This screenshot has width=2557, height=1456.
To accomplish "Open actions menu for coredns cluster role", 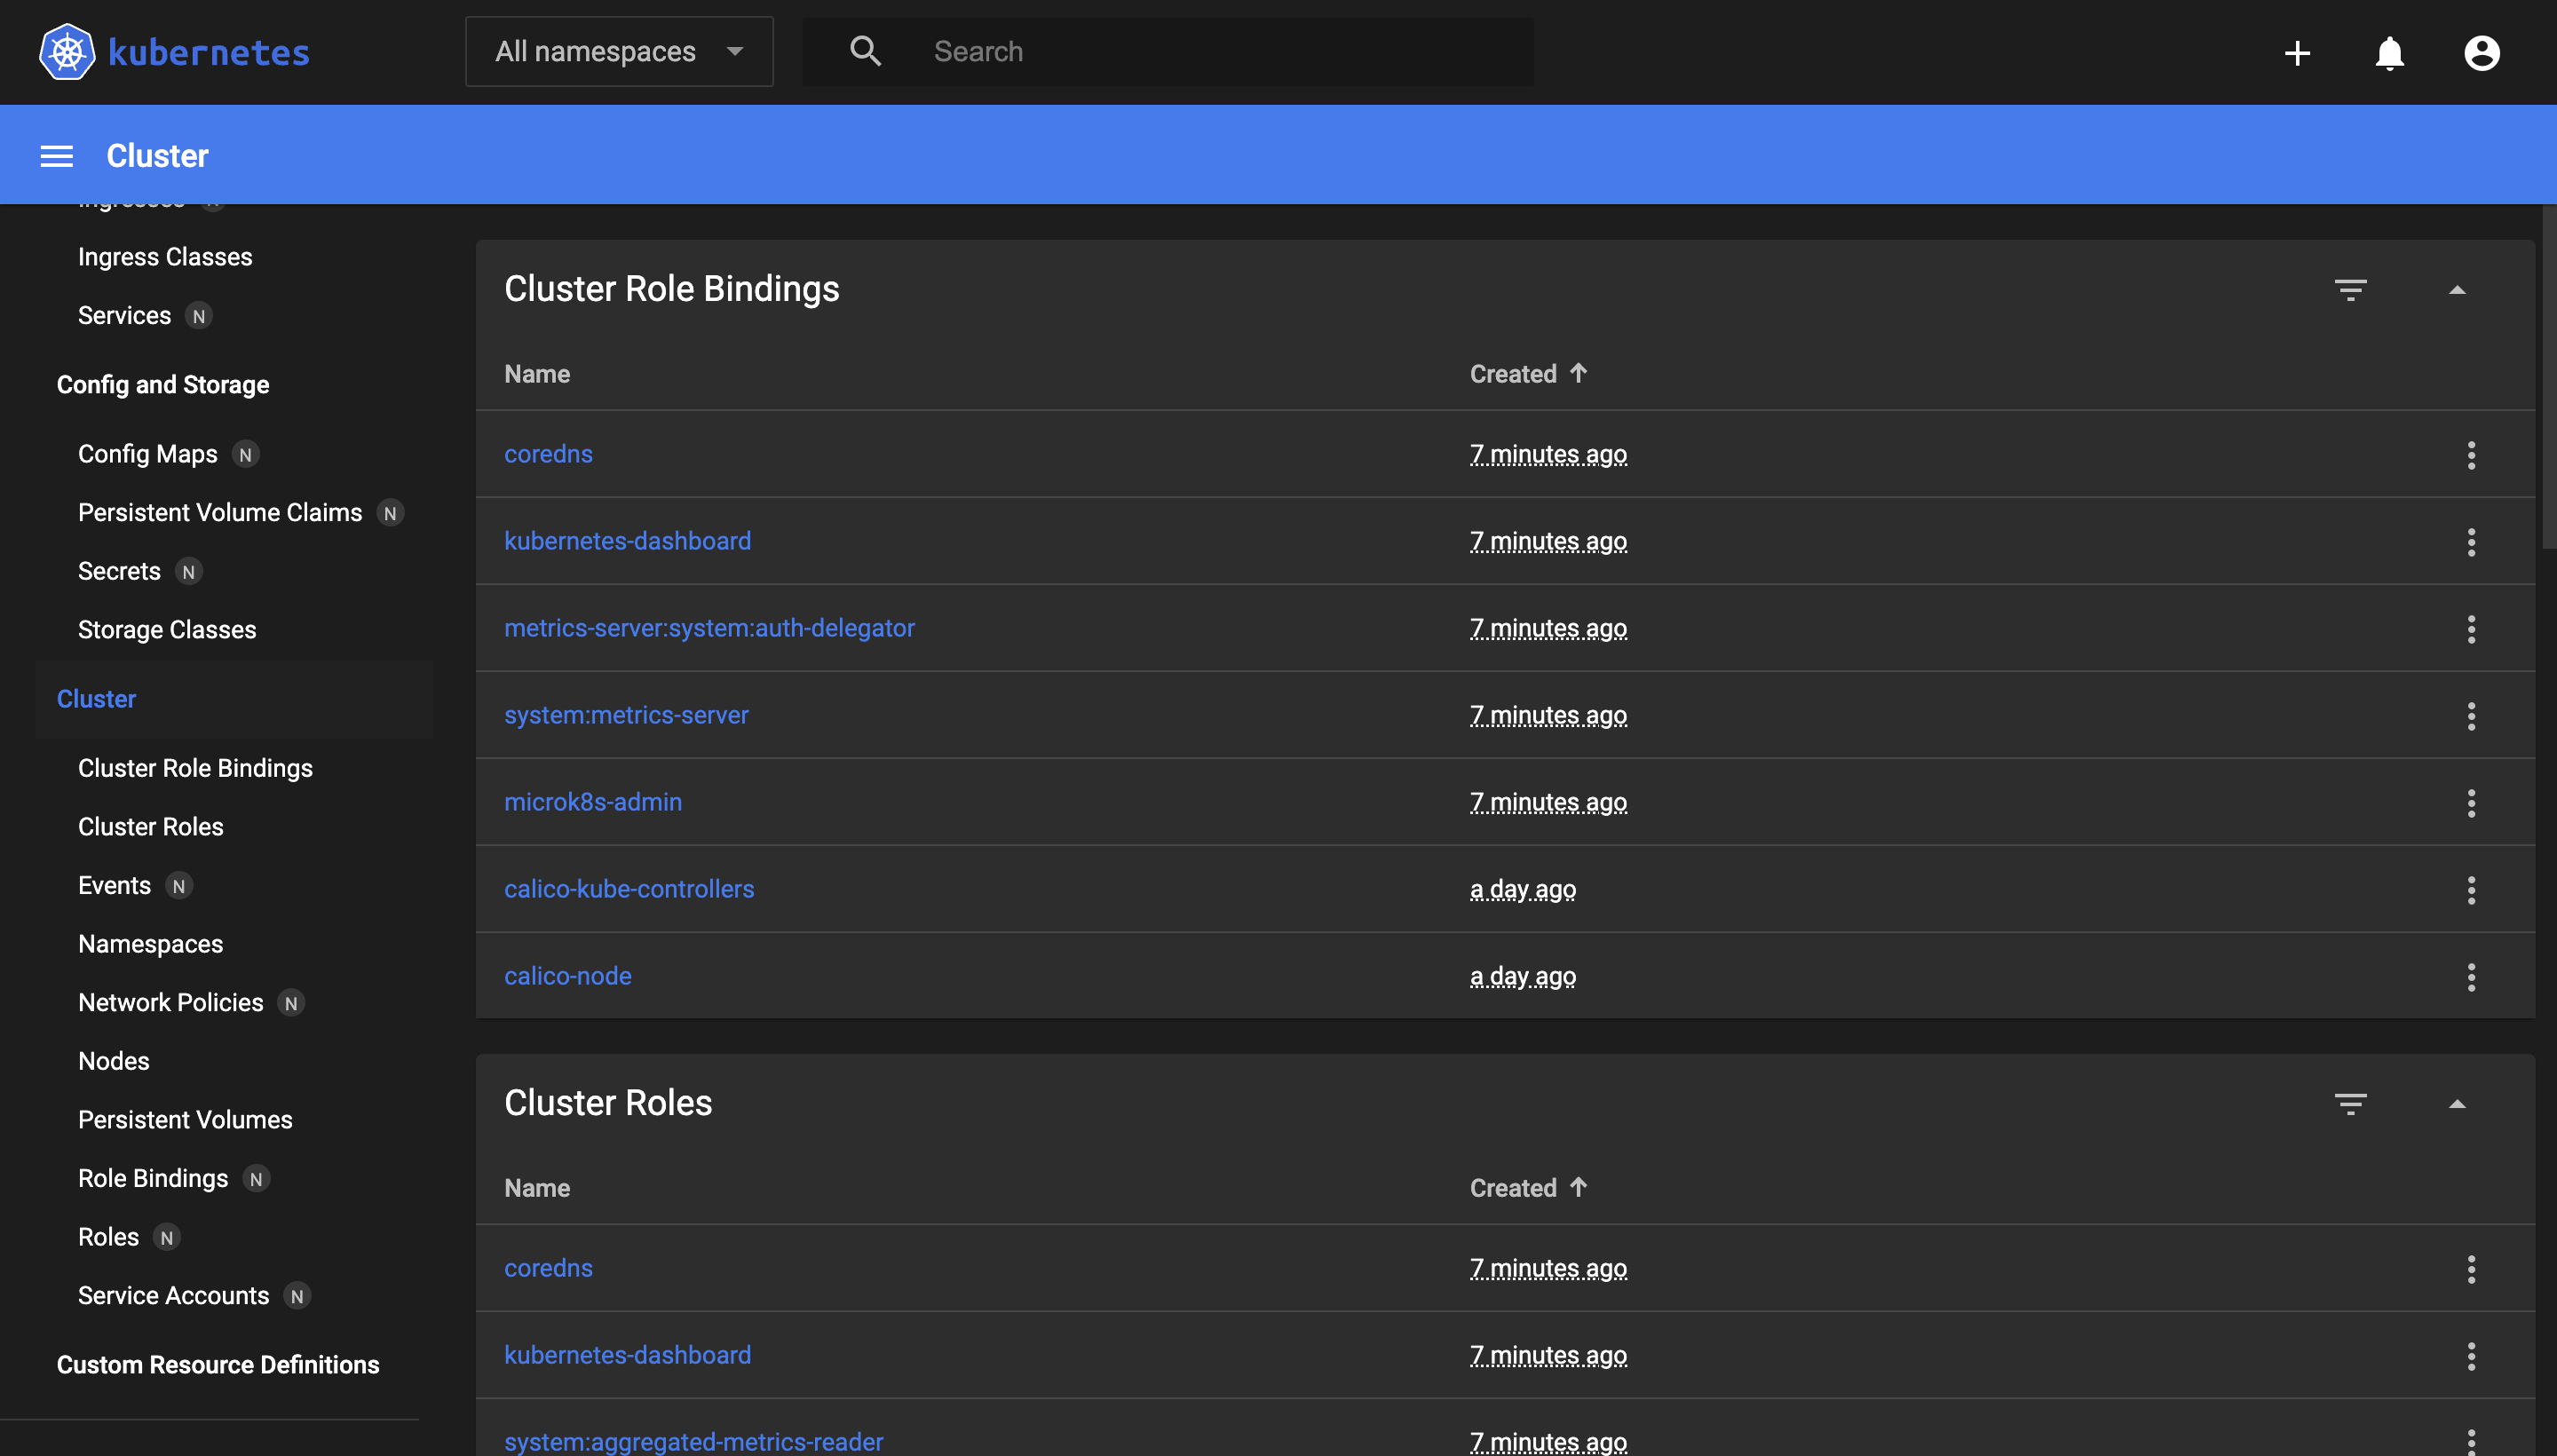I will pyautogui.click(x=2471, y=1269).
